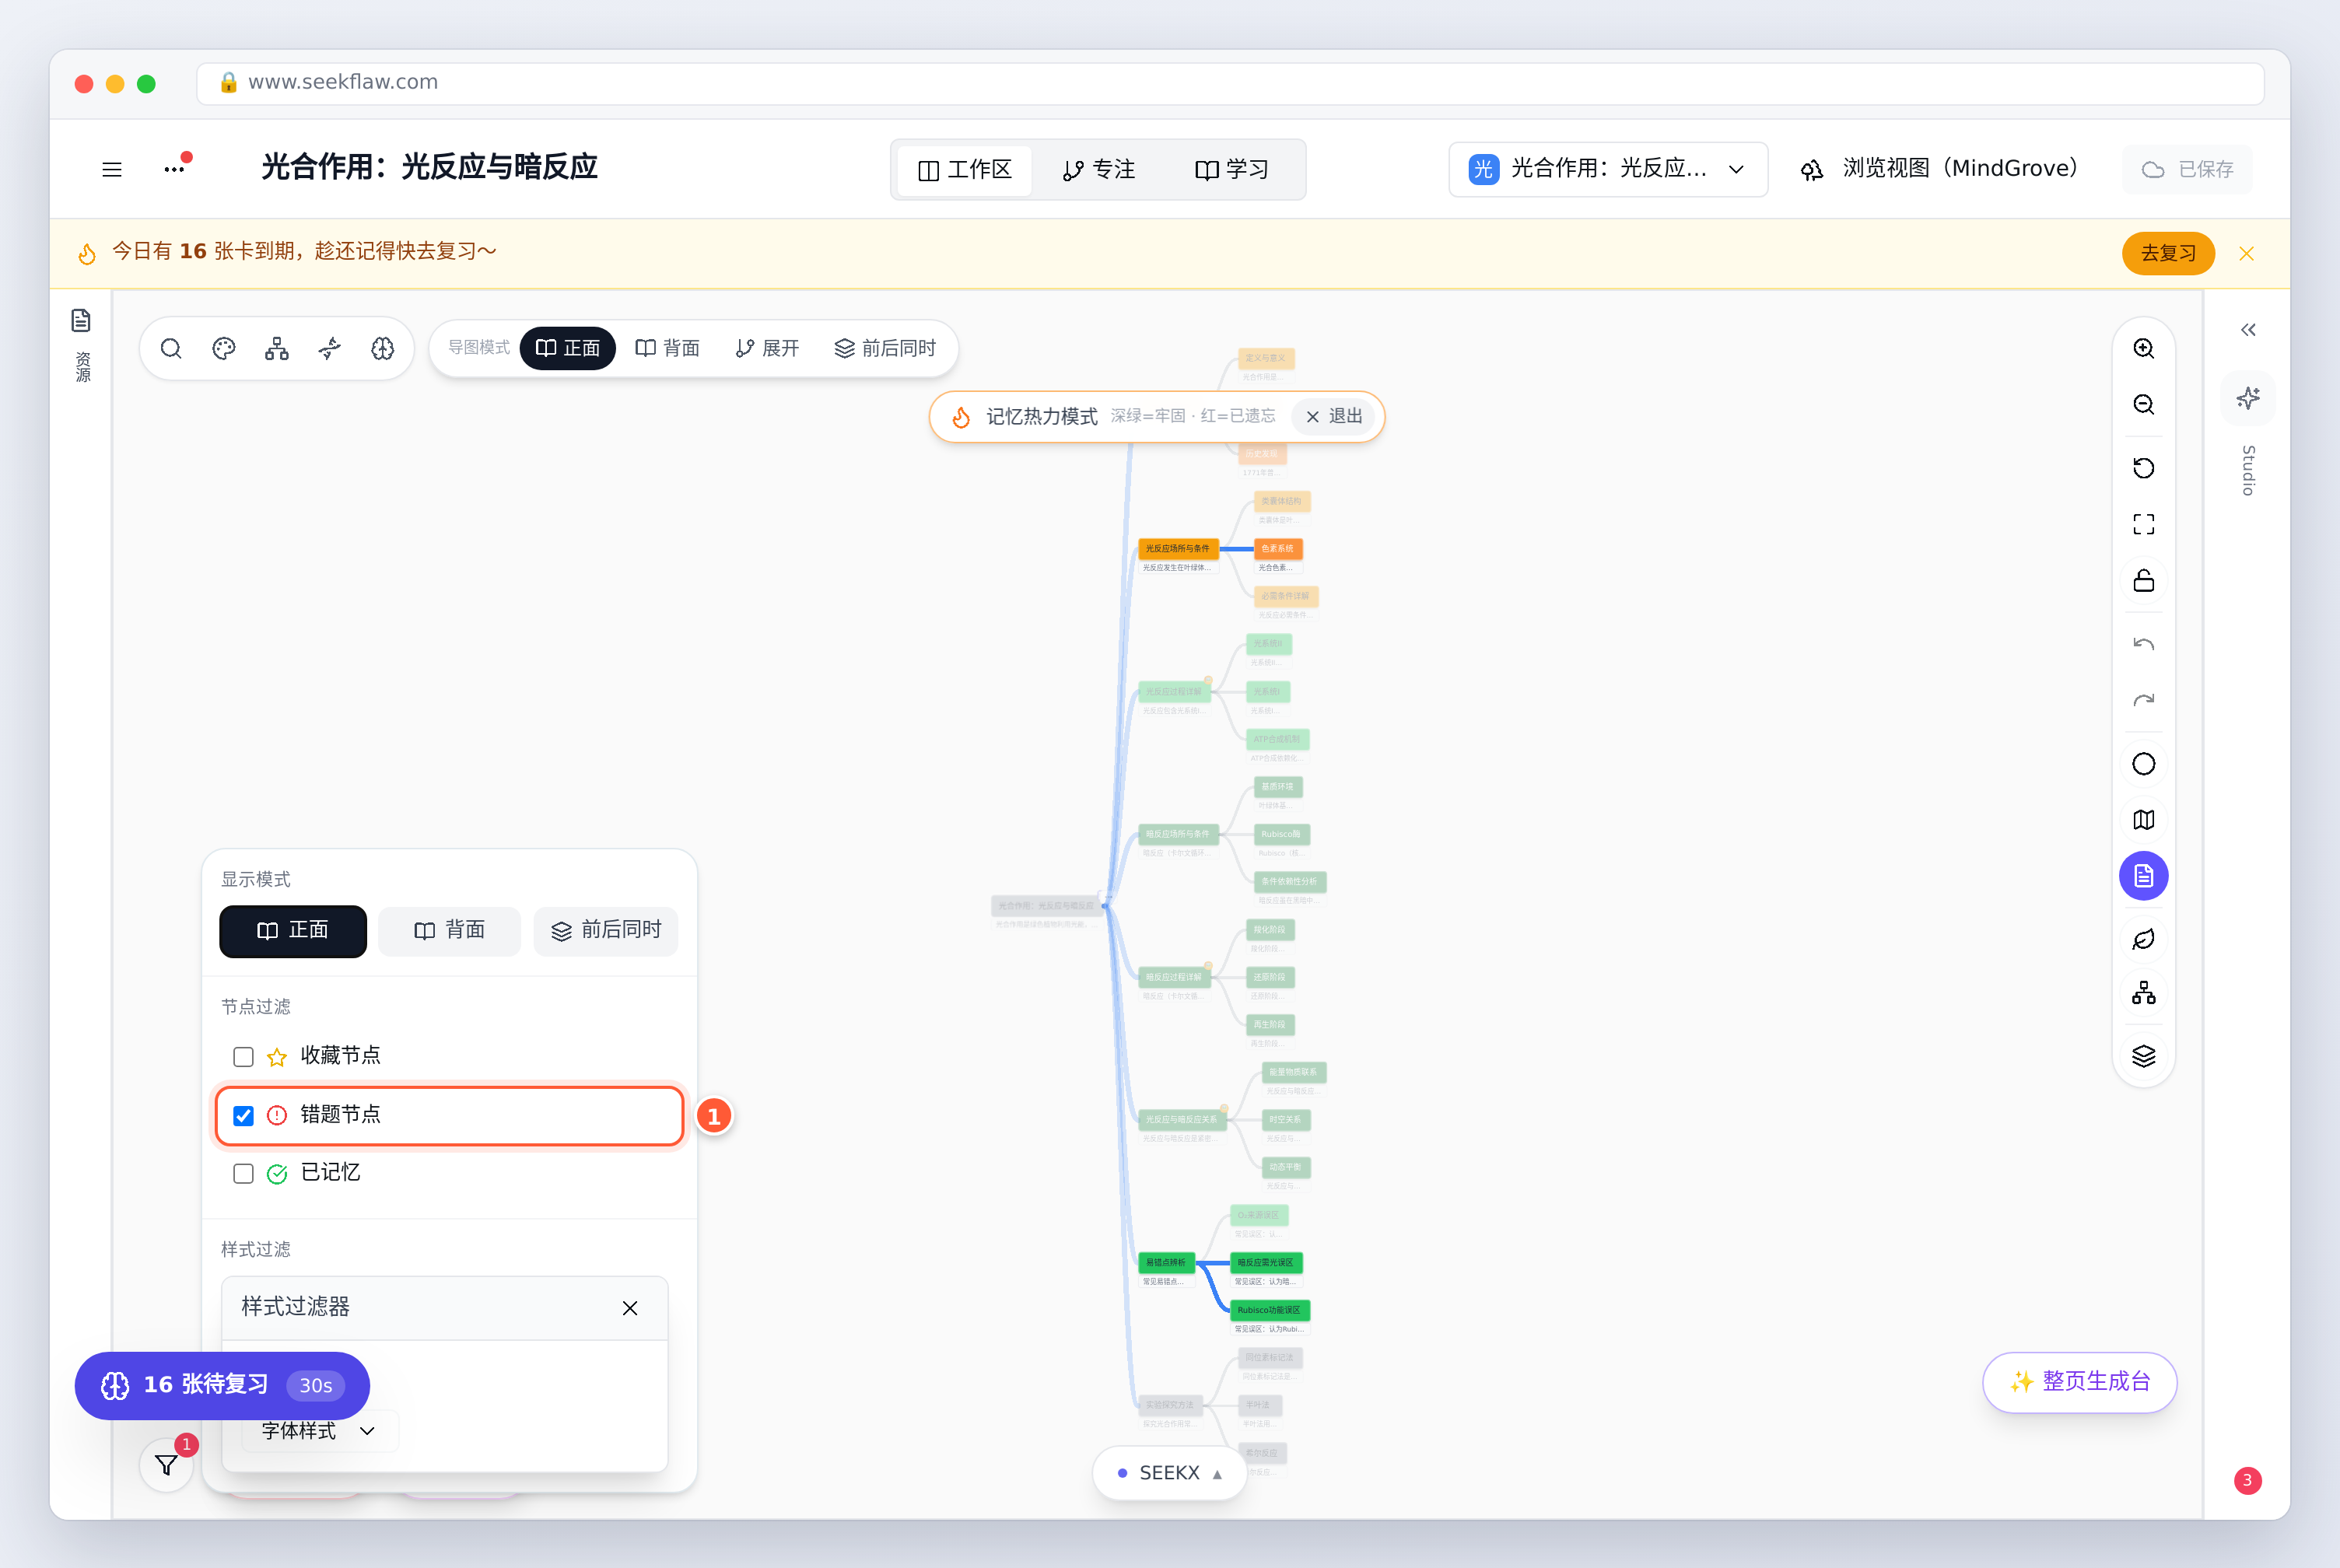The width and height of the screenshot is (2340, 1568).
Task: Open the map icon in right toolbar
Action: click(2143, 820)
